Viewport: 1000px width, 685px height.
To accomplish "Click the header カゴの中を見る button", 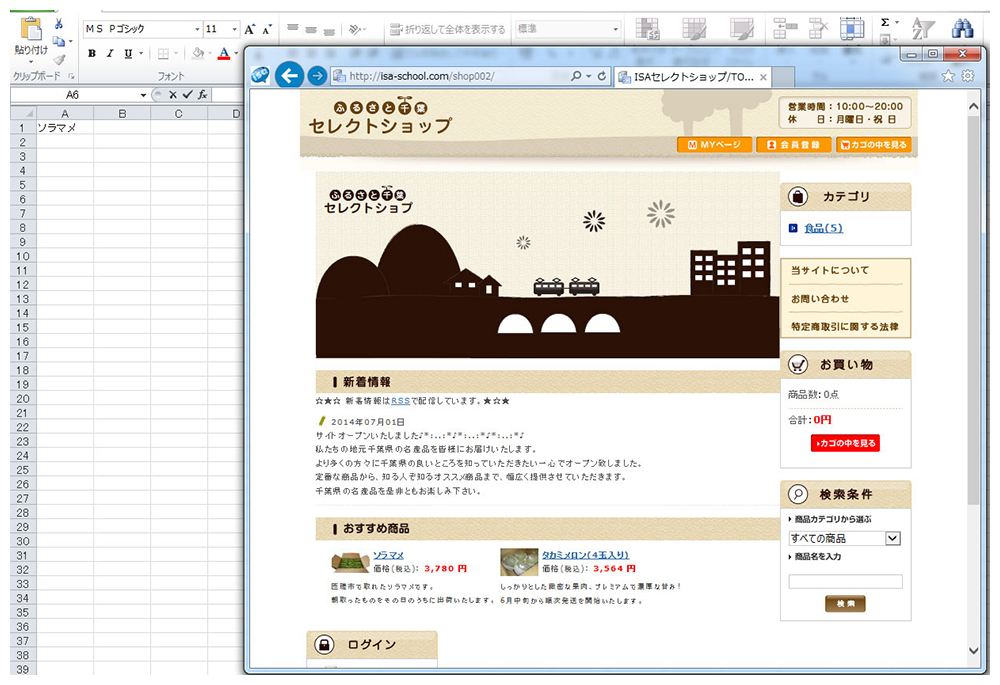I will 873,145.
